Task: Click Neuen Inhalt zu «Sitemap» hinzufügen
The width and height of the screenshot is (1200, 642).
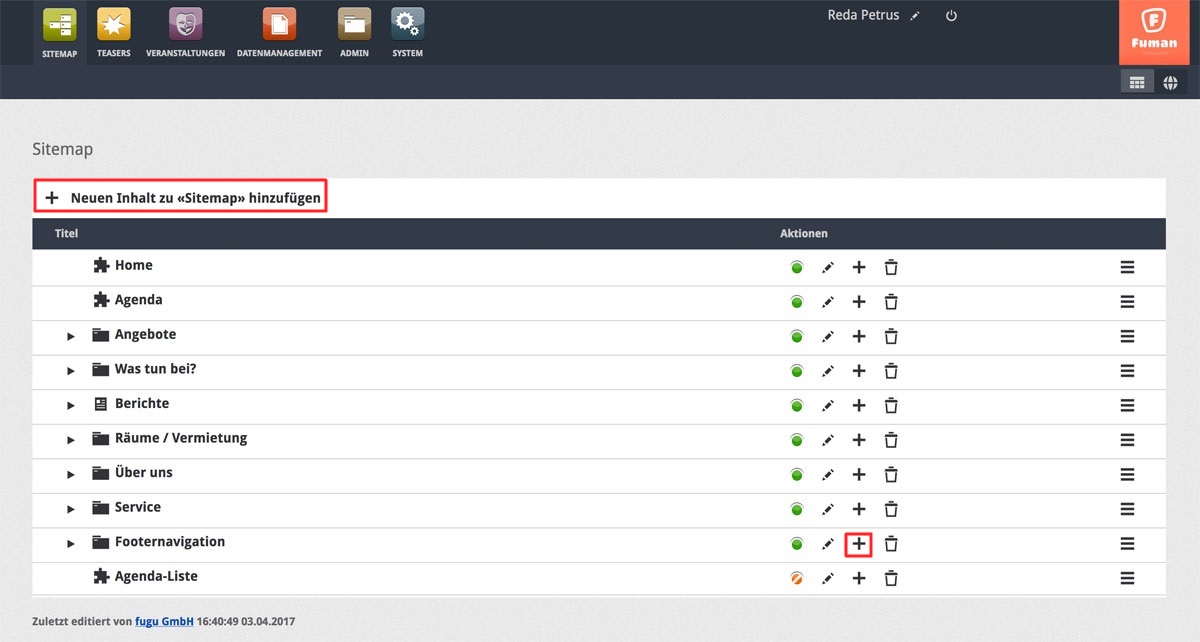Action: [183, 198]
